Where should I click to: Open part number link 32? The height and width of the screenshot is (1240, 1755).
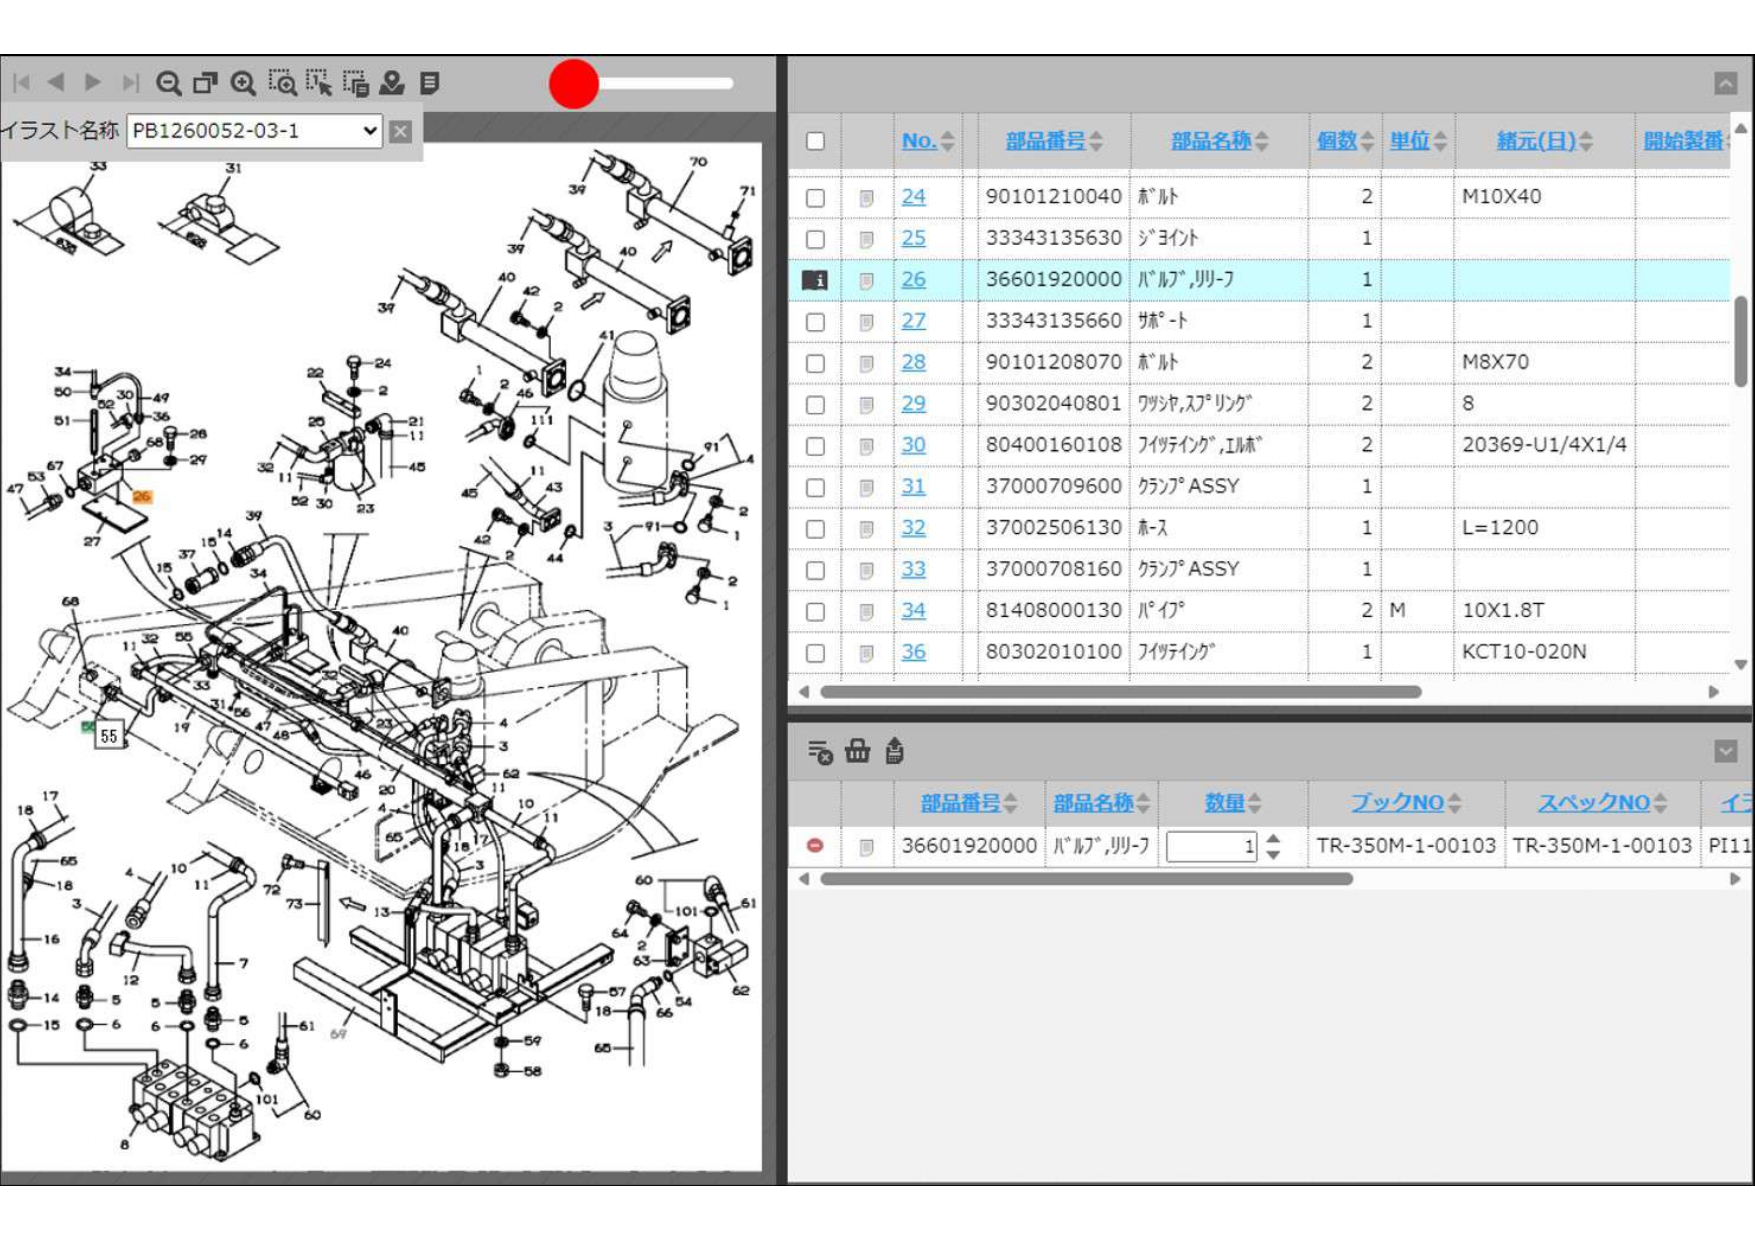[x=913, y=528]
